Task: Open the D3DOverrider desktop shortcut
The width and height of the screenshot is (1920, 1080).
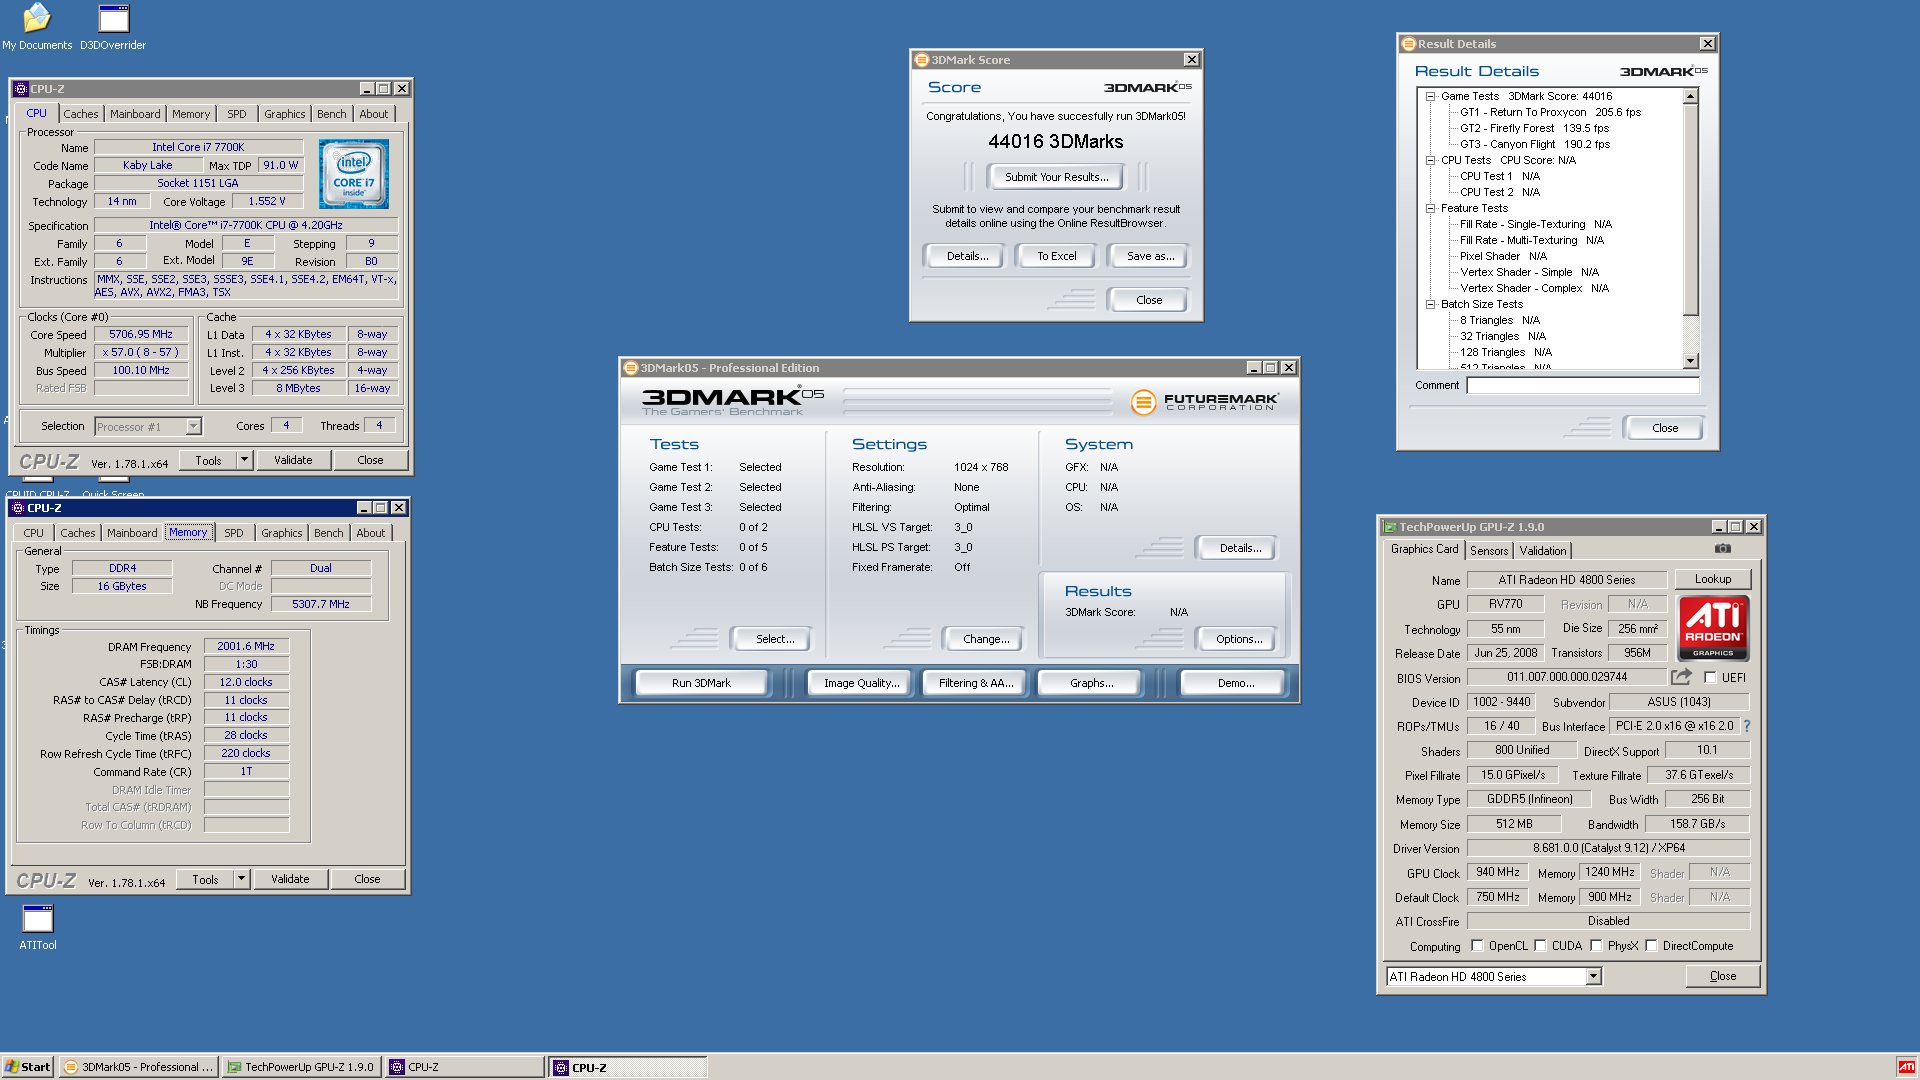Action: pyautogui.click(x=113, y=27)
